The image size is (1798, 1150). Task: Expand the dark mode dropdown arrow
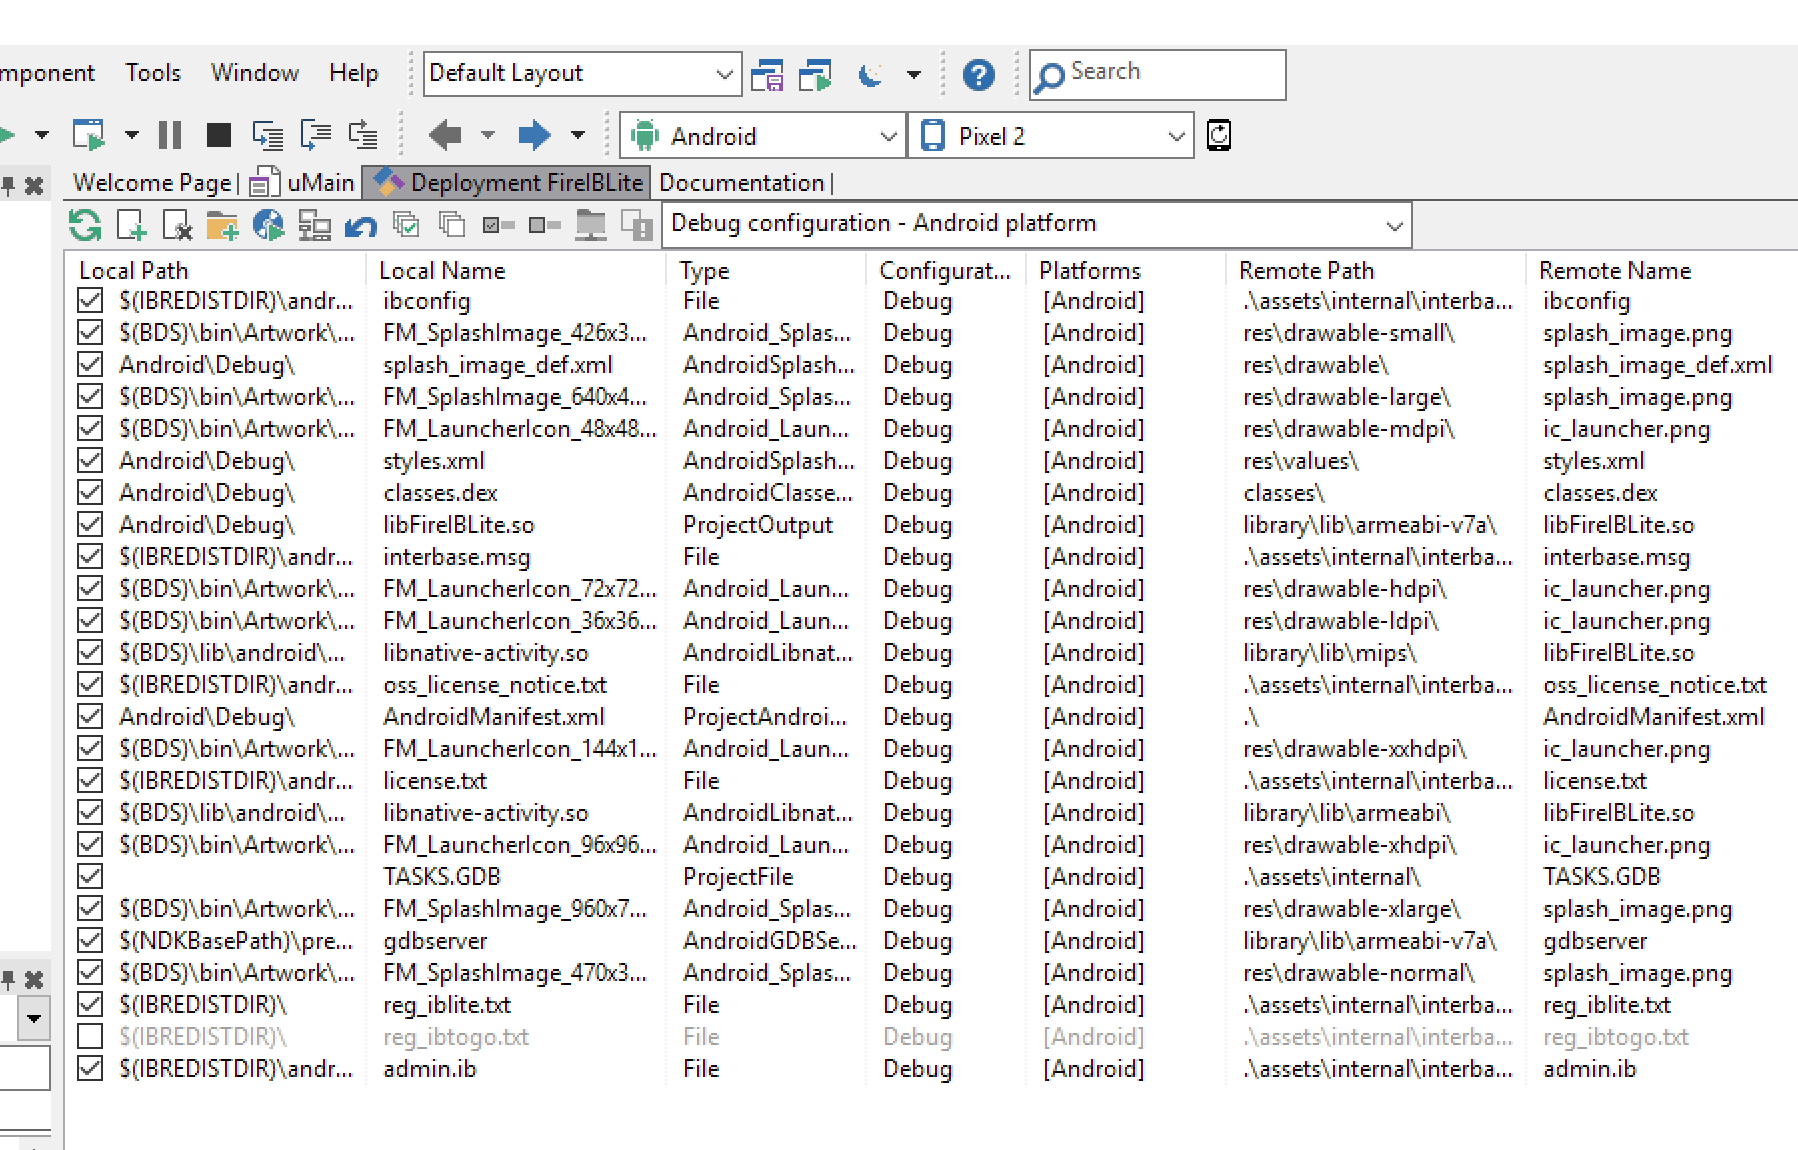tap(914, 75)
